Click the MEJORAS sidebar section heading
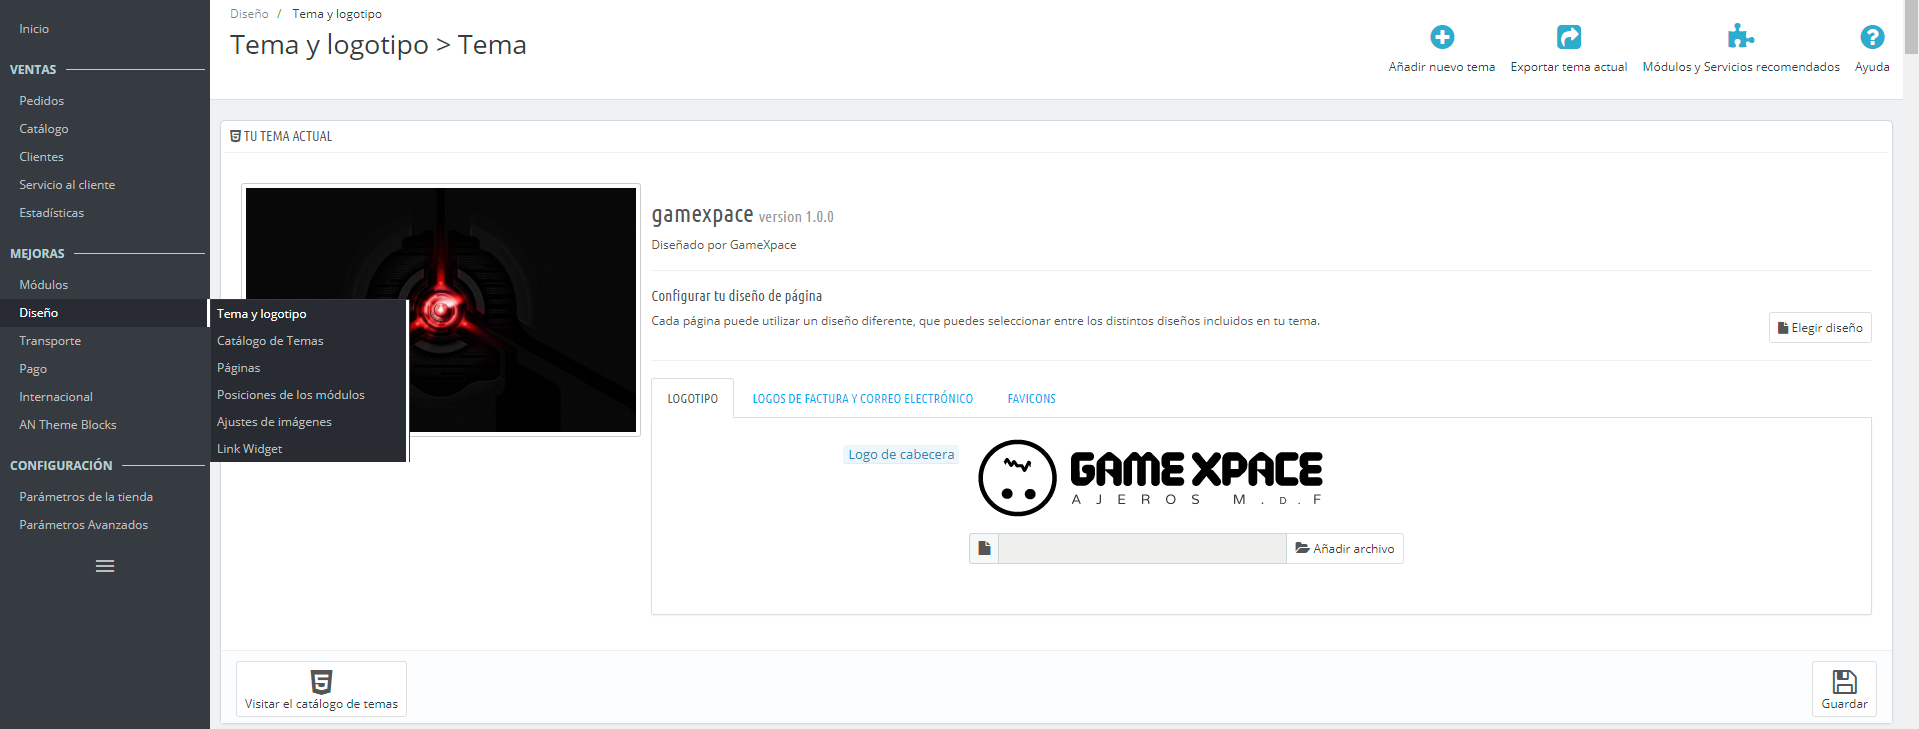The width and height of the screenshot is (1919, 729). (37, 254)
